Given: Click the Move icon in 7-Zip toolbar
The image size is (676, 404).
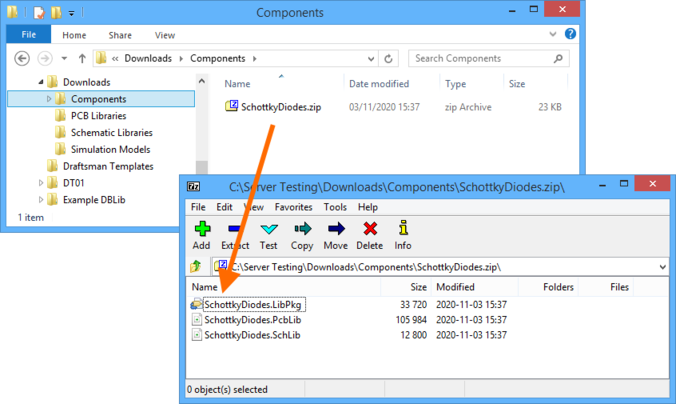Looking at the screenshot, I should (x=336, y=229).
